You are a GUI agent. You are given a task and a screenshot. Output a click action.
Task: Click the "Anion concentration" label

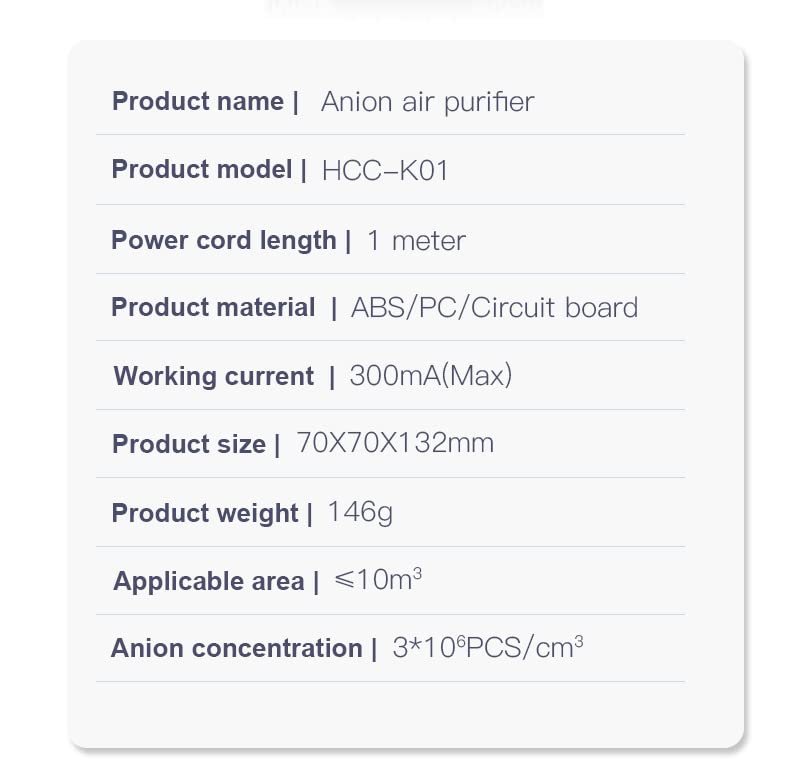(236, 649)
